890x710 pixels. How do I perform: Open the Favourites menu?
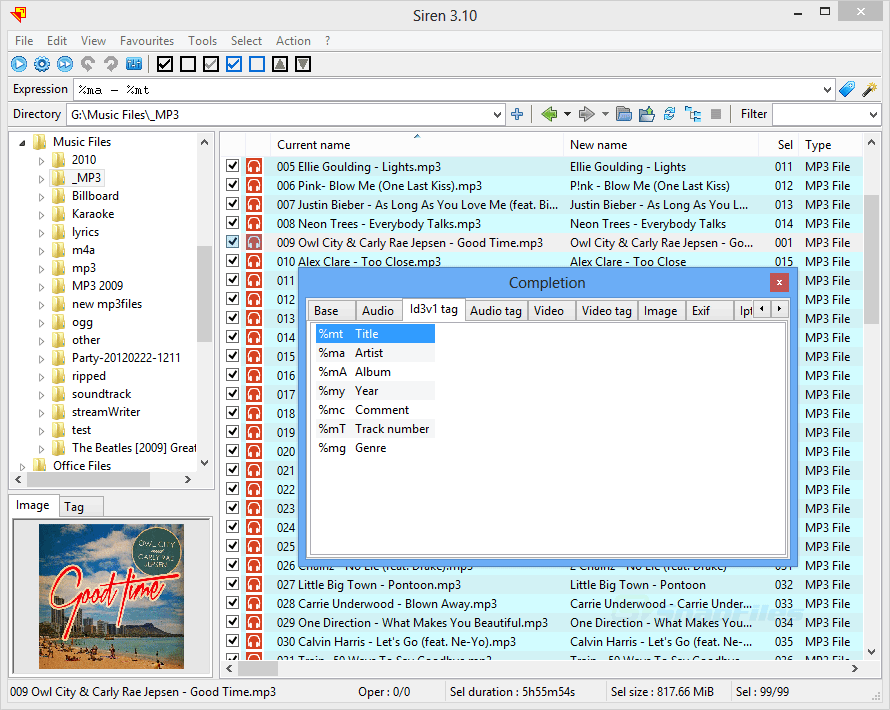147,41
